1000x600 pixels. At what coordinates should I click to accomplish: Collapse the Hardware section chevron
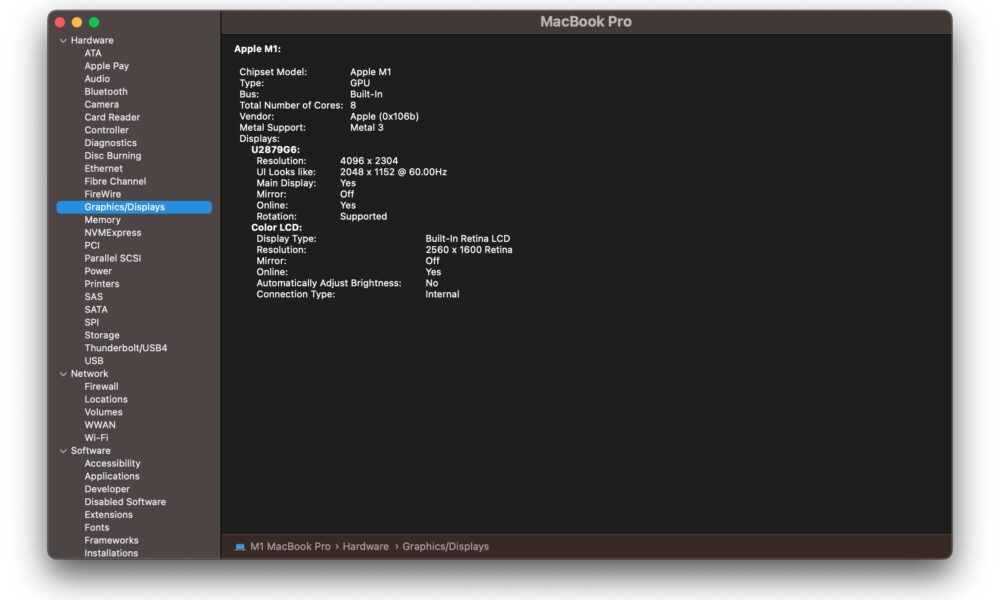point(63,40)
